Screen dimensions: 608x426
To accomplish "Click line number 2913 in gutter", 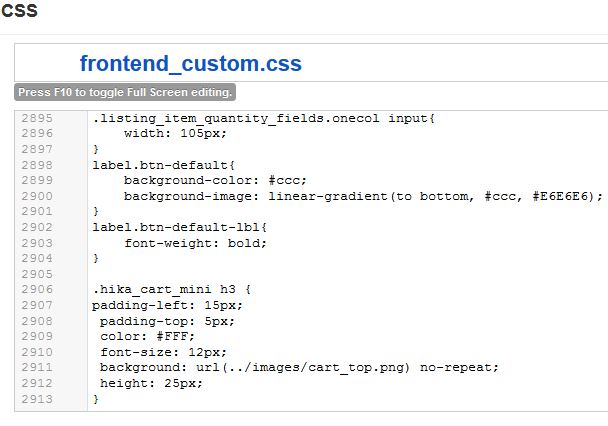I will pyautogui.click(x=36, y=399).
